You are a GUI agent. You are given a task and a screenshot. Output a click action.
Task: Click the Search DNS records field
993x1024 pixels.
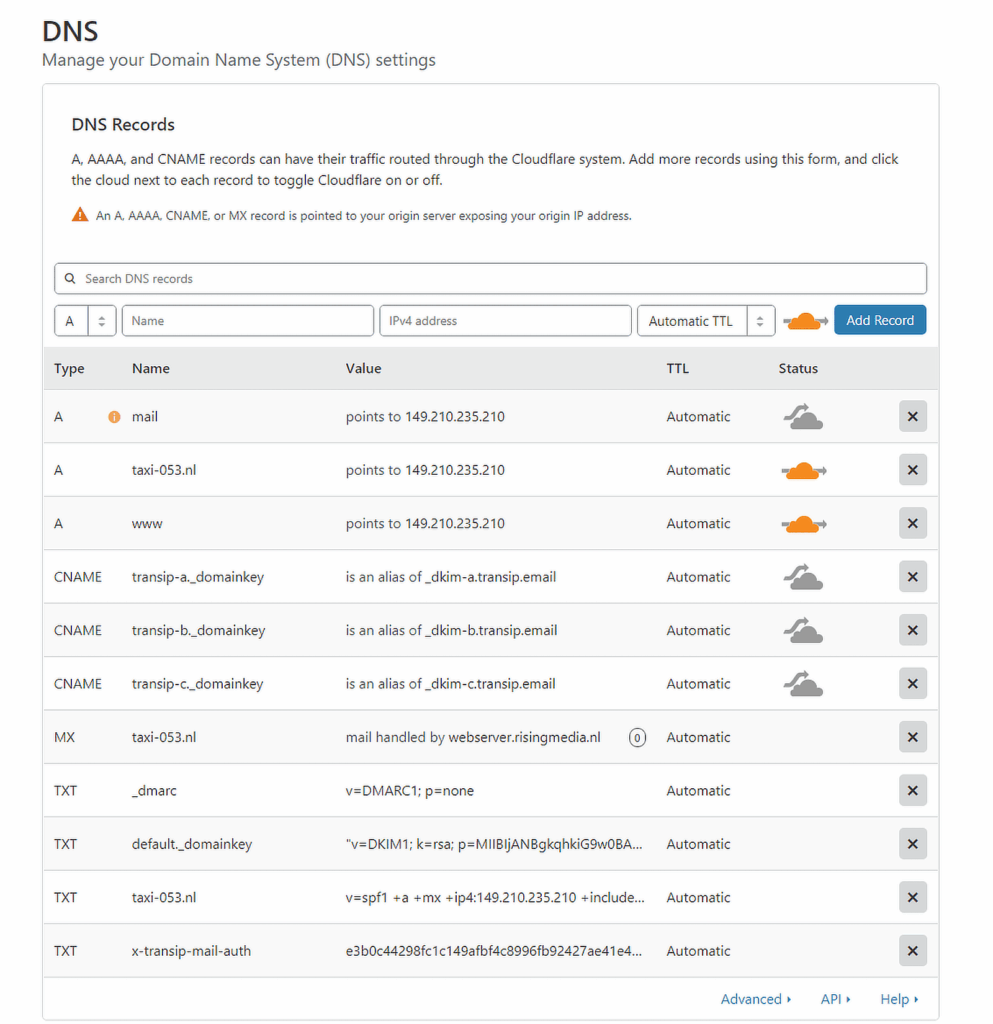coord(490,279)
